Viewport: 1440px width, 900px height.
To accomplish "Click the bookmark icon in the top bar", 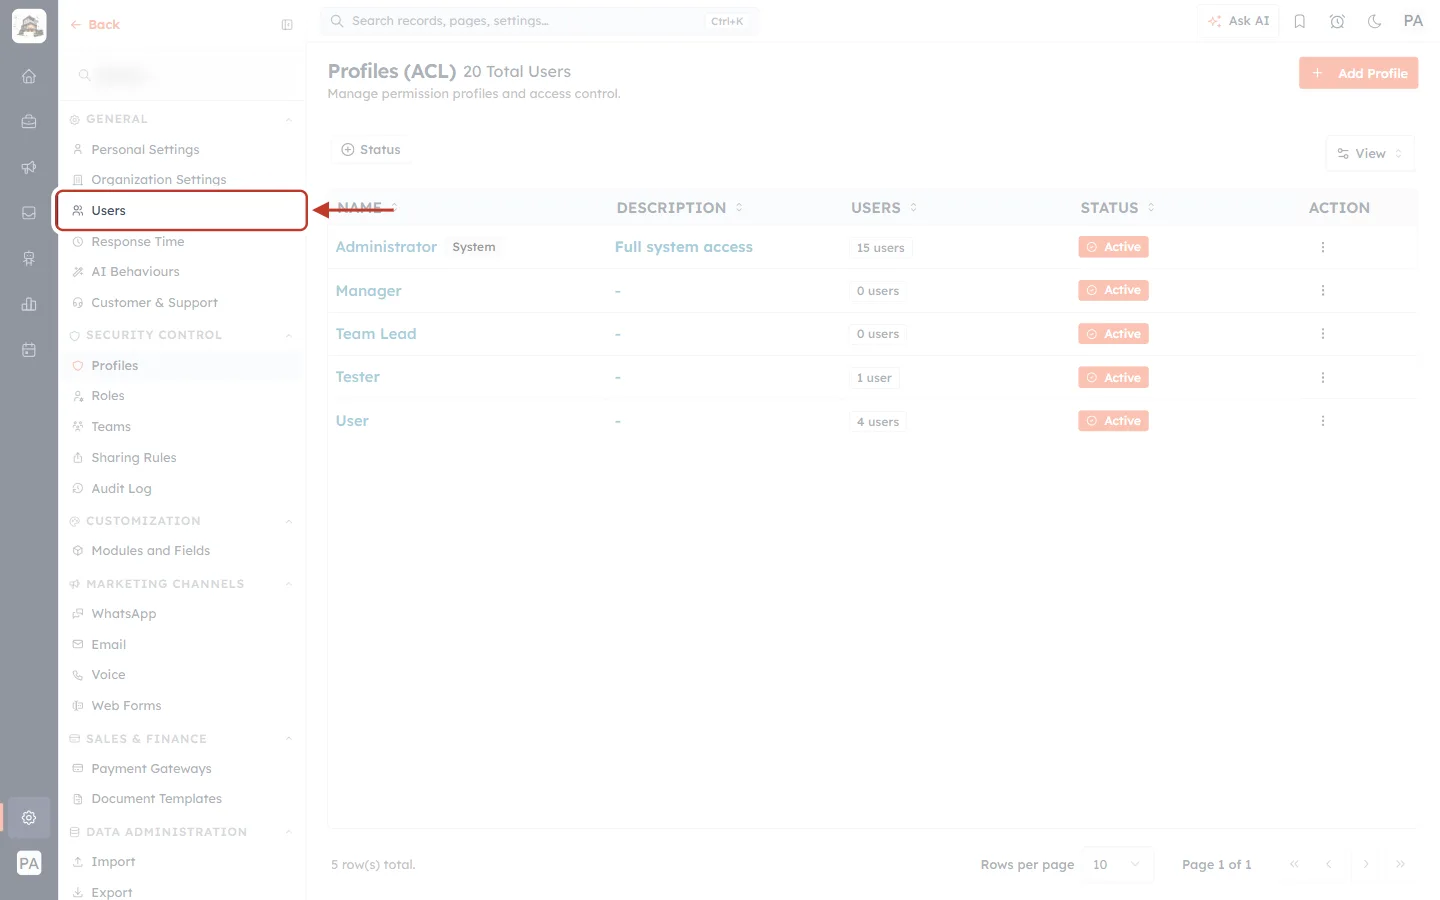I will [x=1300, y=21].
